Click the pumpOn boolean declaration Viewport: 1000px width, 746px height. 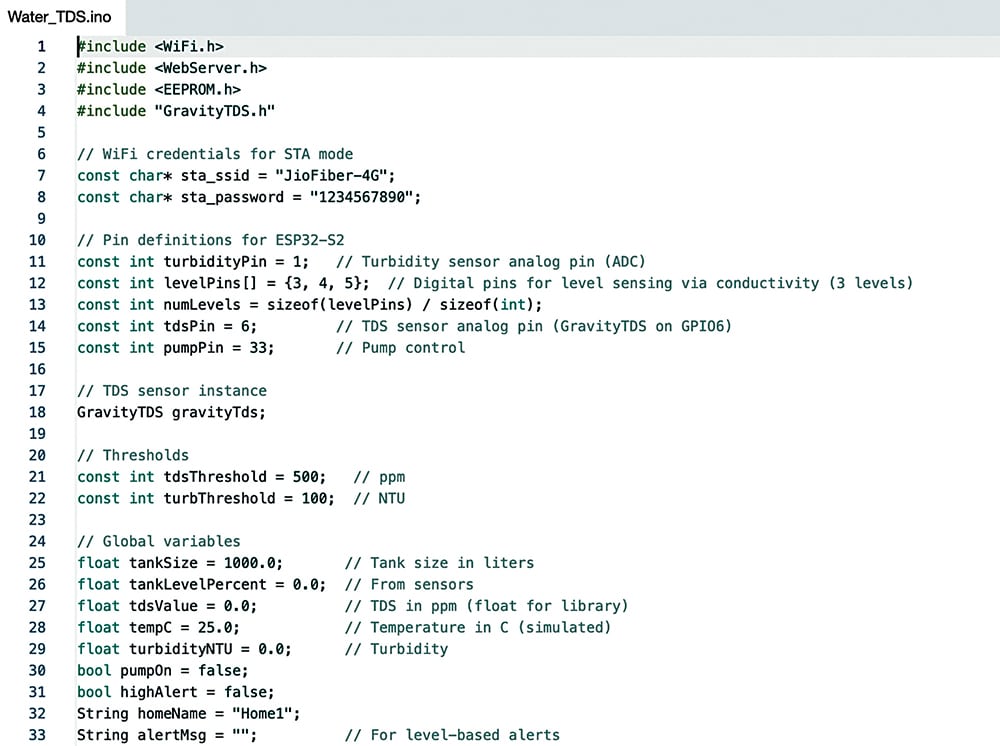150,670
